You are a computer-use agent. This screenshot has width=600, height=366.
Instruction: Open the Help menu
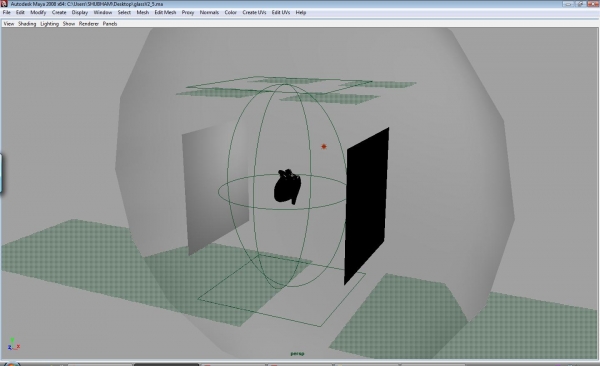click(301, 12)
